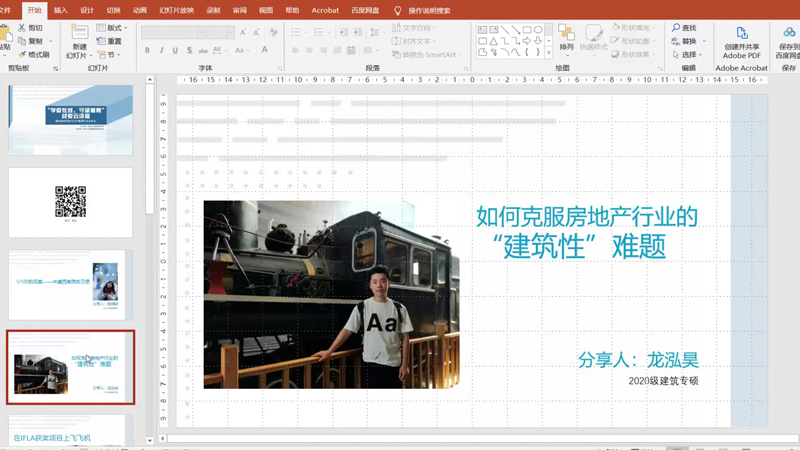The image size is (800, 450).
Task: Open the Acrobat tab
Action: pyautogui.click(x=325, y=10)
